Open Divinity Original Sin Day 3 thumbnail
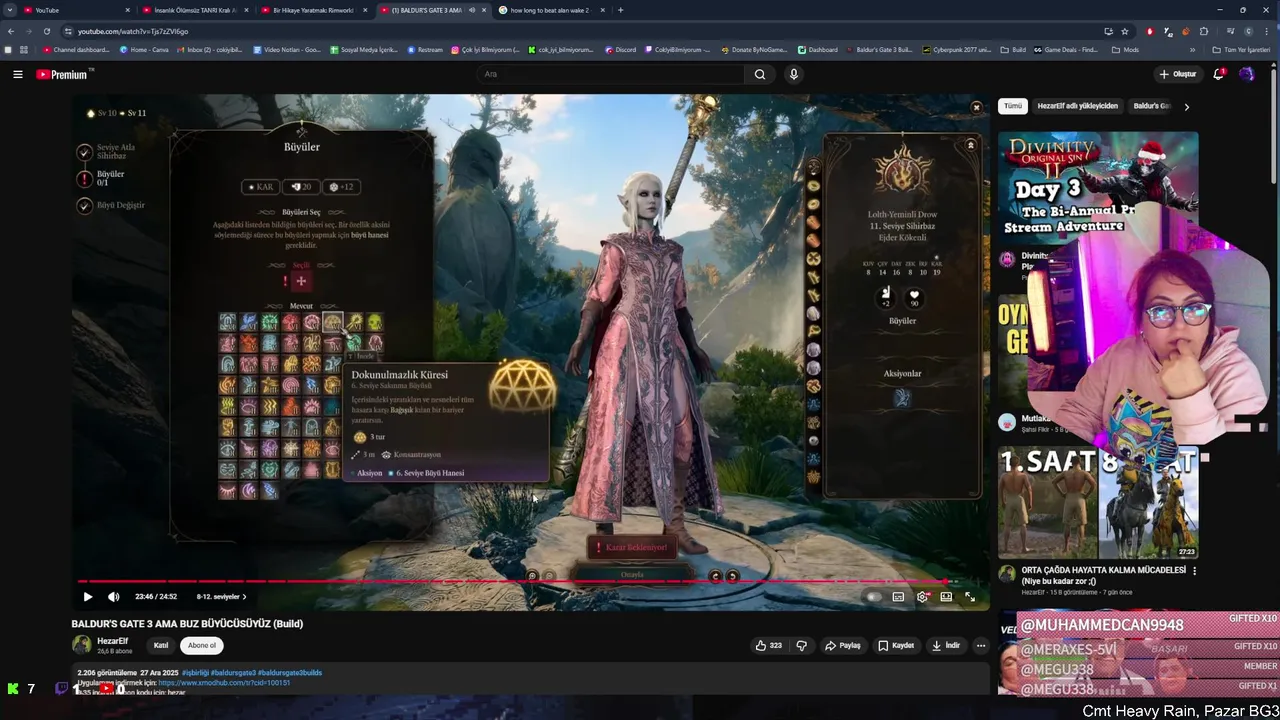Viewport: 1280px width, 720px height. click(1098, 186)
